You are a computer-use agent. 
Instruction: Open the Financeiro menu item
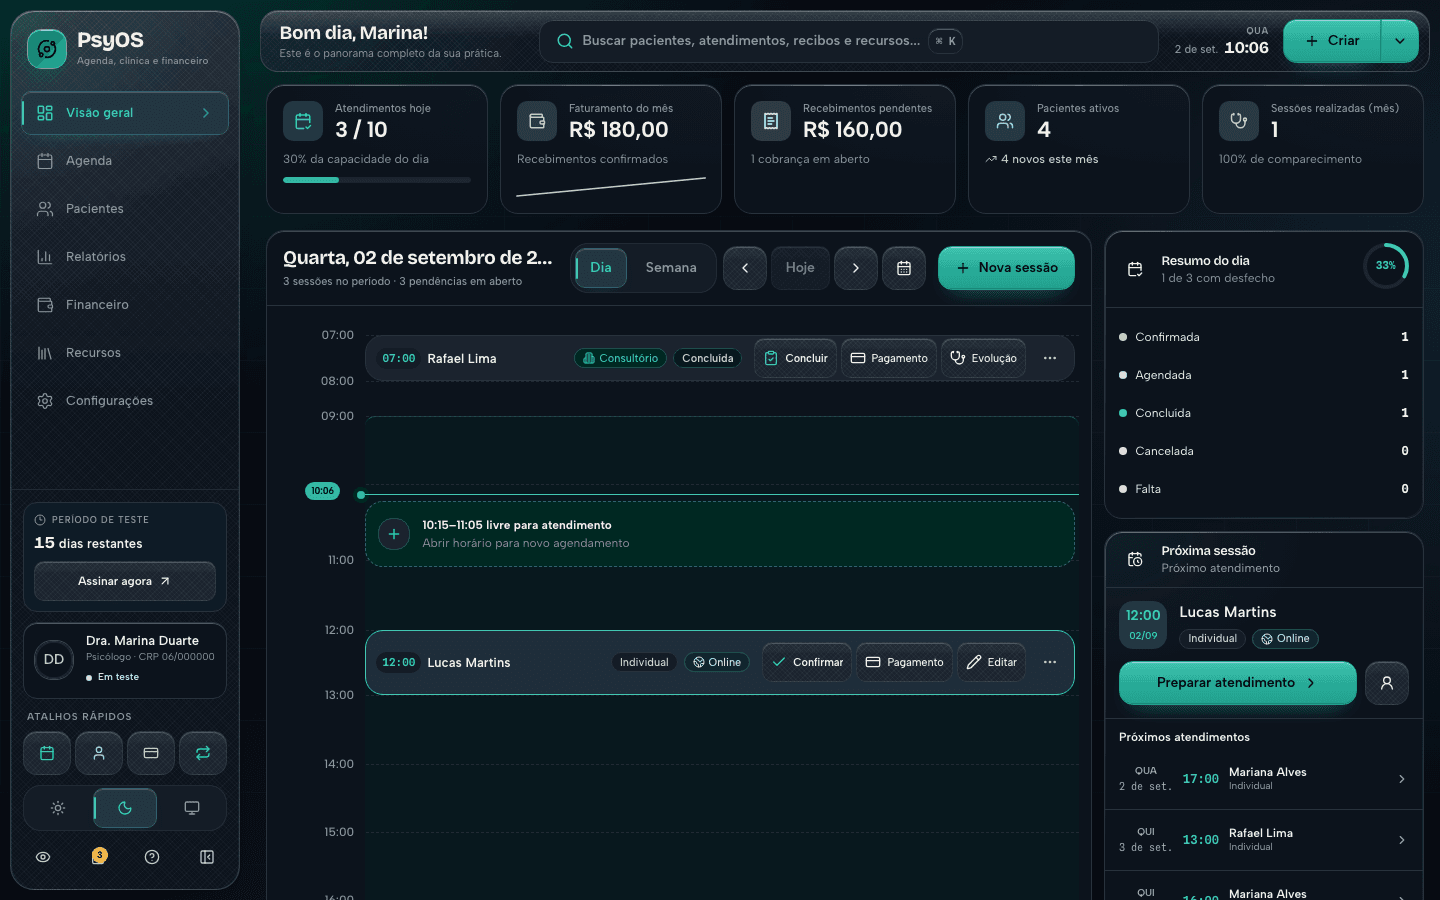point(125,305)
